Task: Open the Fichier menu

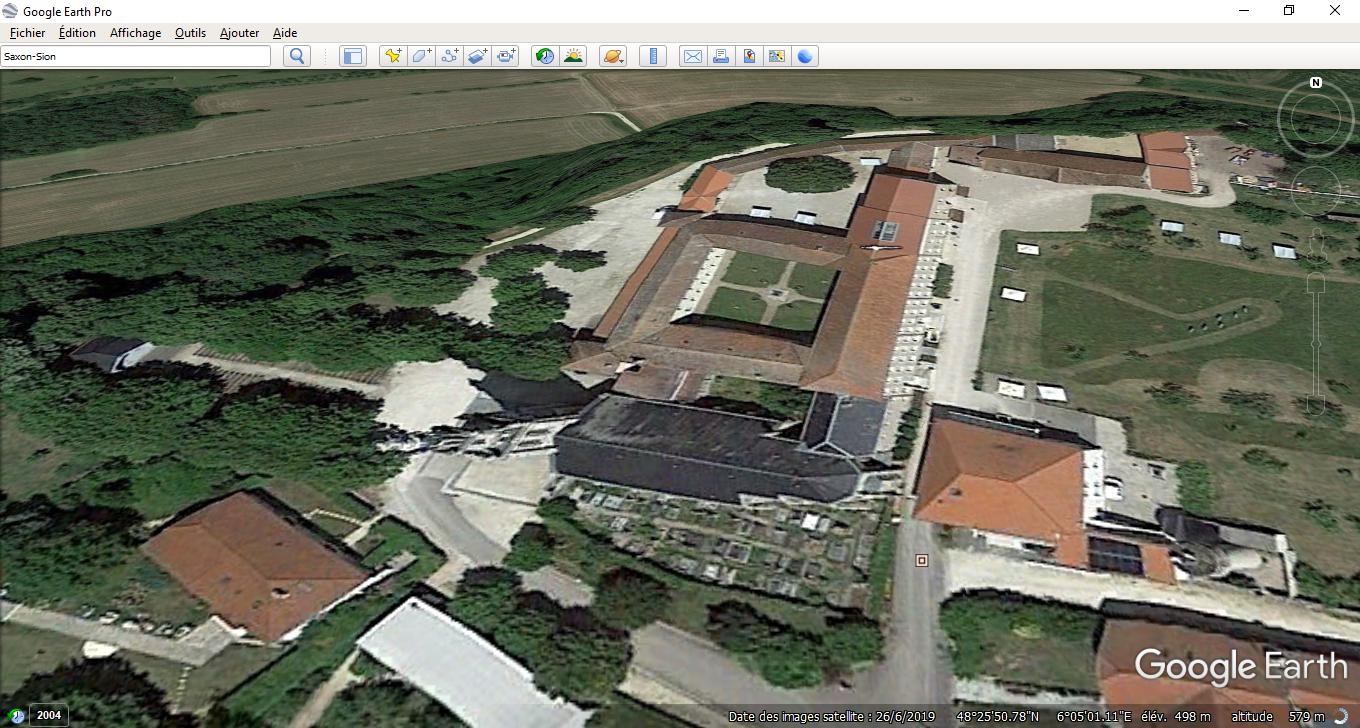Action: (x=27, y=33)
